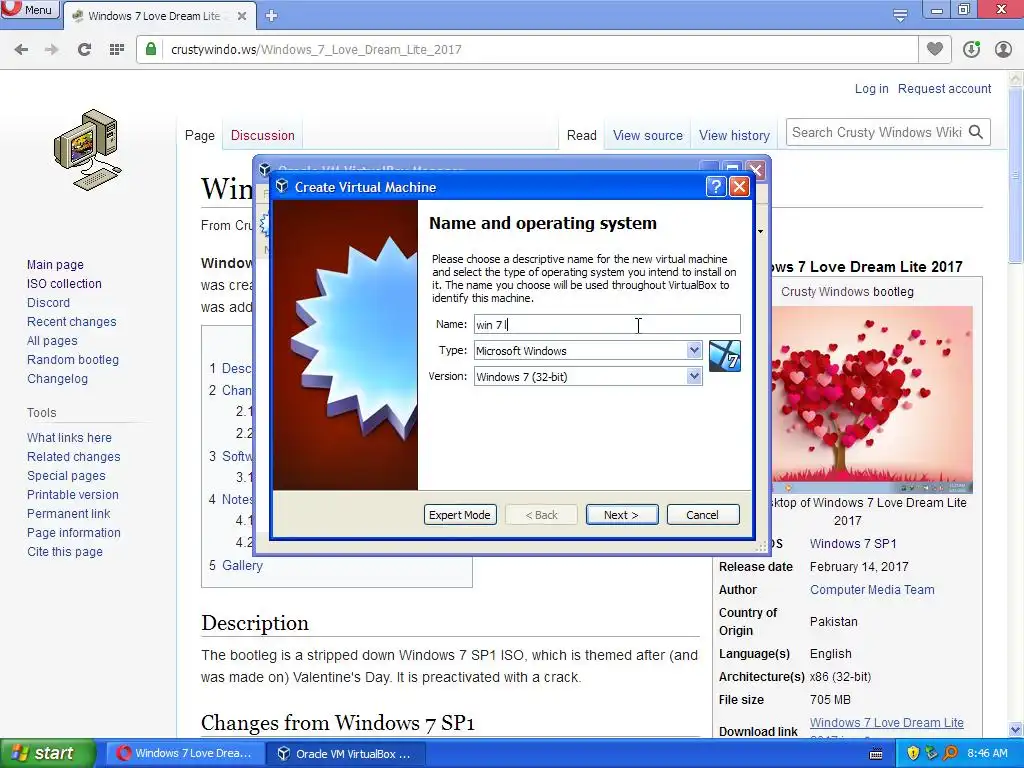Open the on-screen keyboard taskbar icon
The image size is (1024, 768).
876,754
